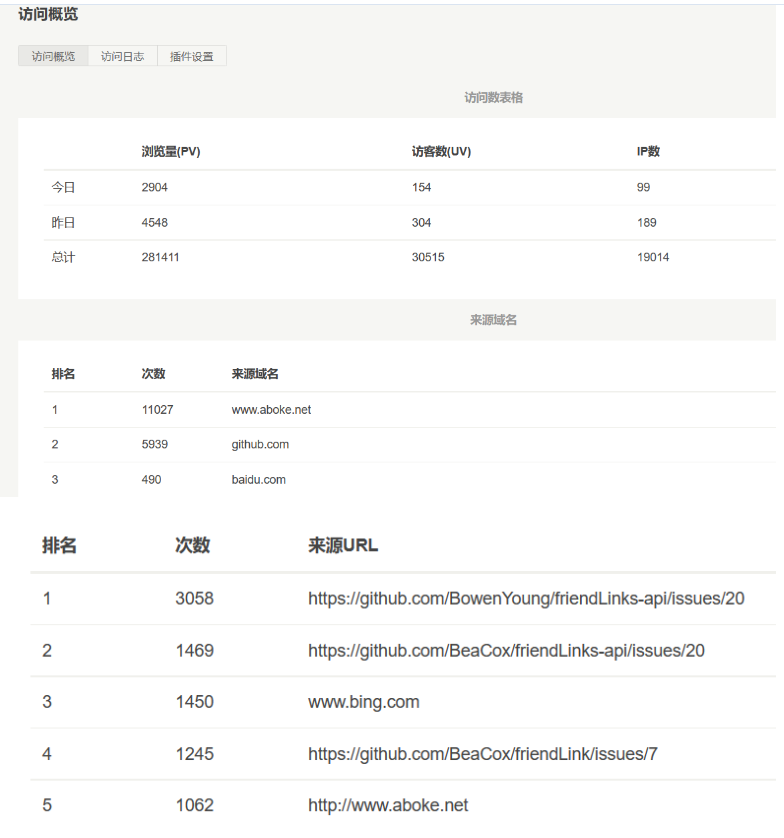
Task: Click yesterday's UV value 304
Action: [x=421, y=222]
